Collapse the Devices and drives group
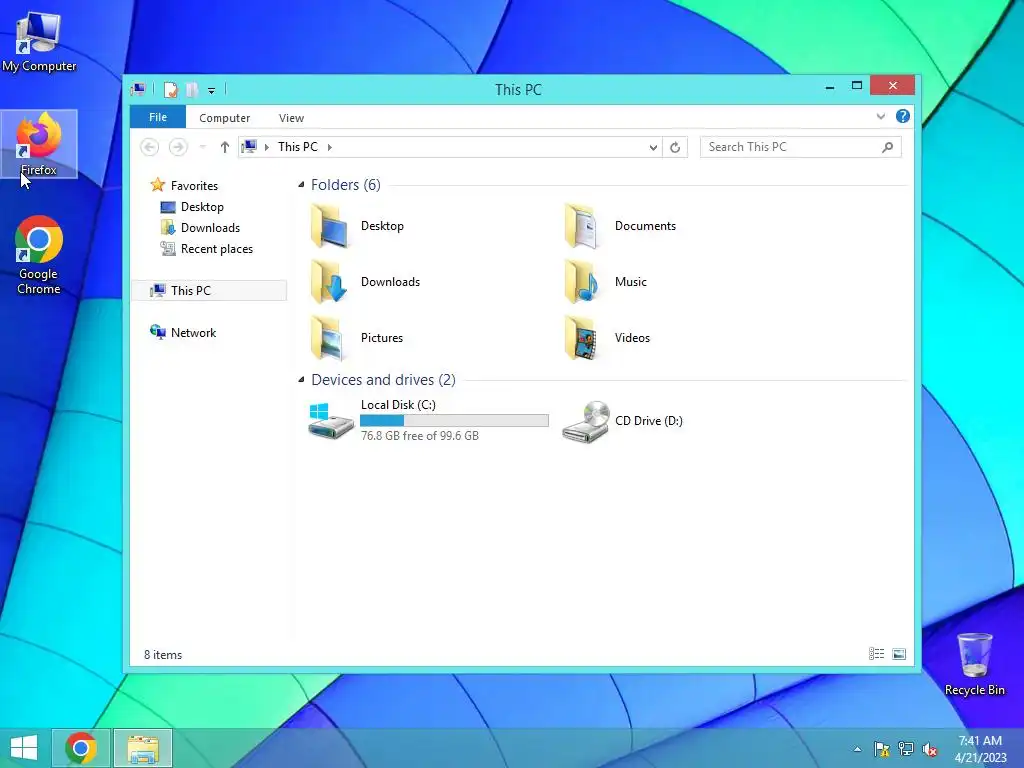The height and width of the screenshot is (768, 1024). tap(301, 379)
